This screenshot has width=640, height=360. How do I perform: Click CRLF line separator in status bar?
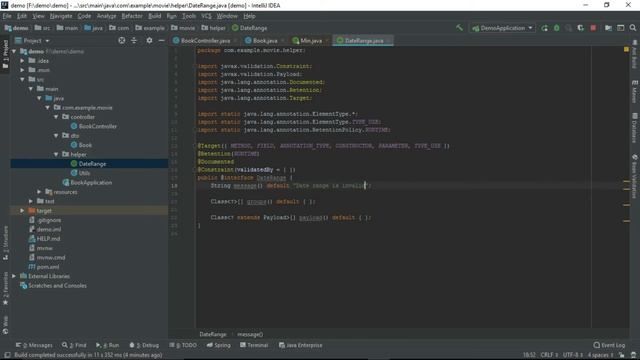tap(549, 355)
